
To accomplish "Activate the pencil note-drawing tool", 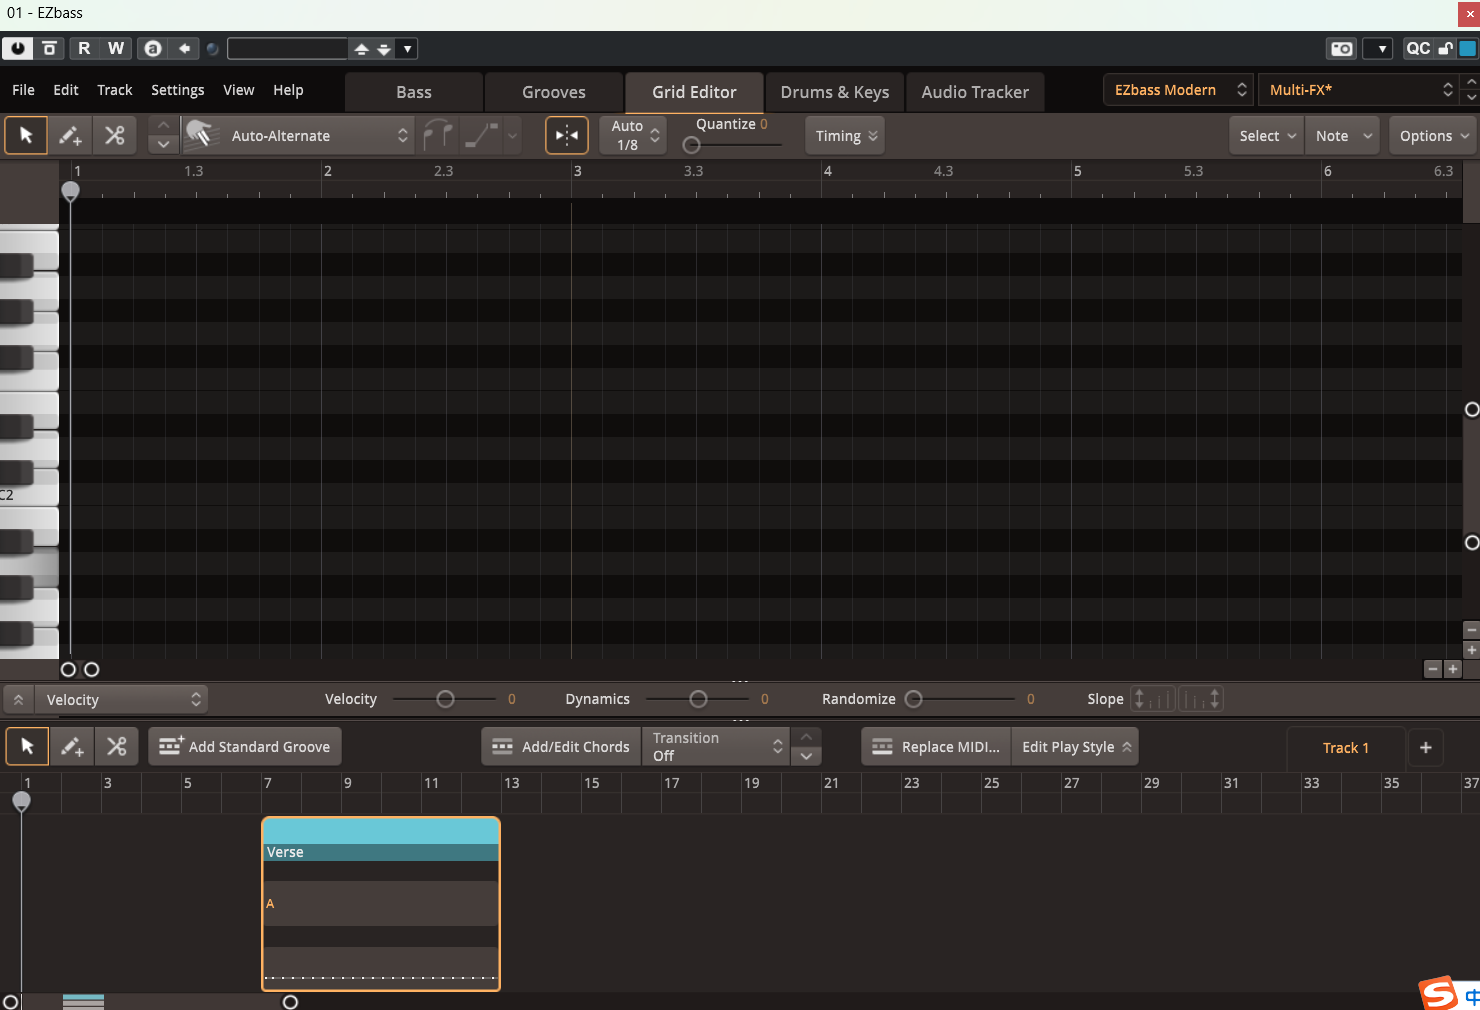I will click(70, 135).
